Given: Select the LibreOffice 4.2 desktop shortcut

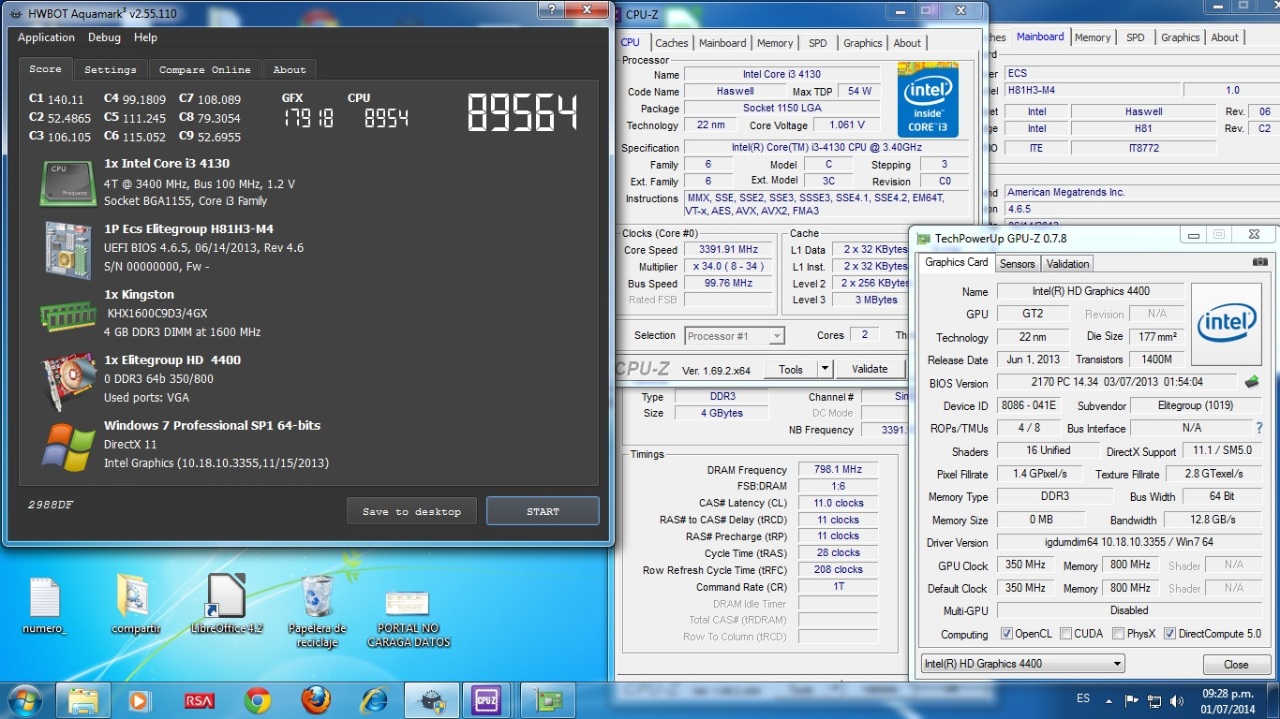Looking at the screenshot, I should 226,605.
